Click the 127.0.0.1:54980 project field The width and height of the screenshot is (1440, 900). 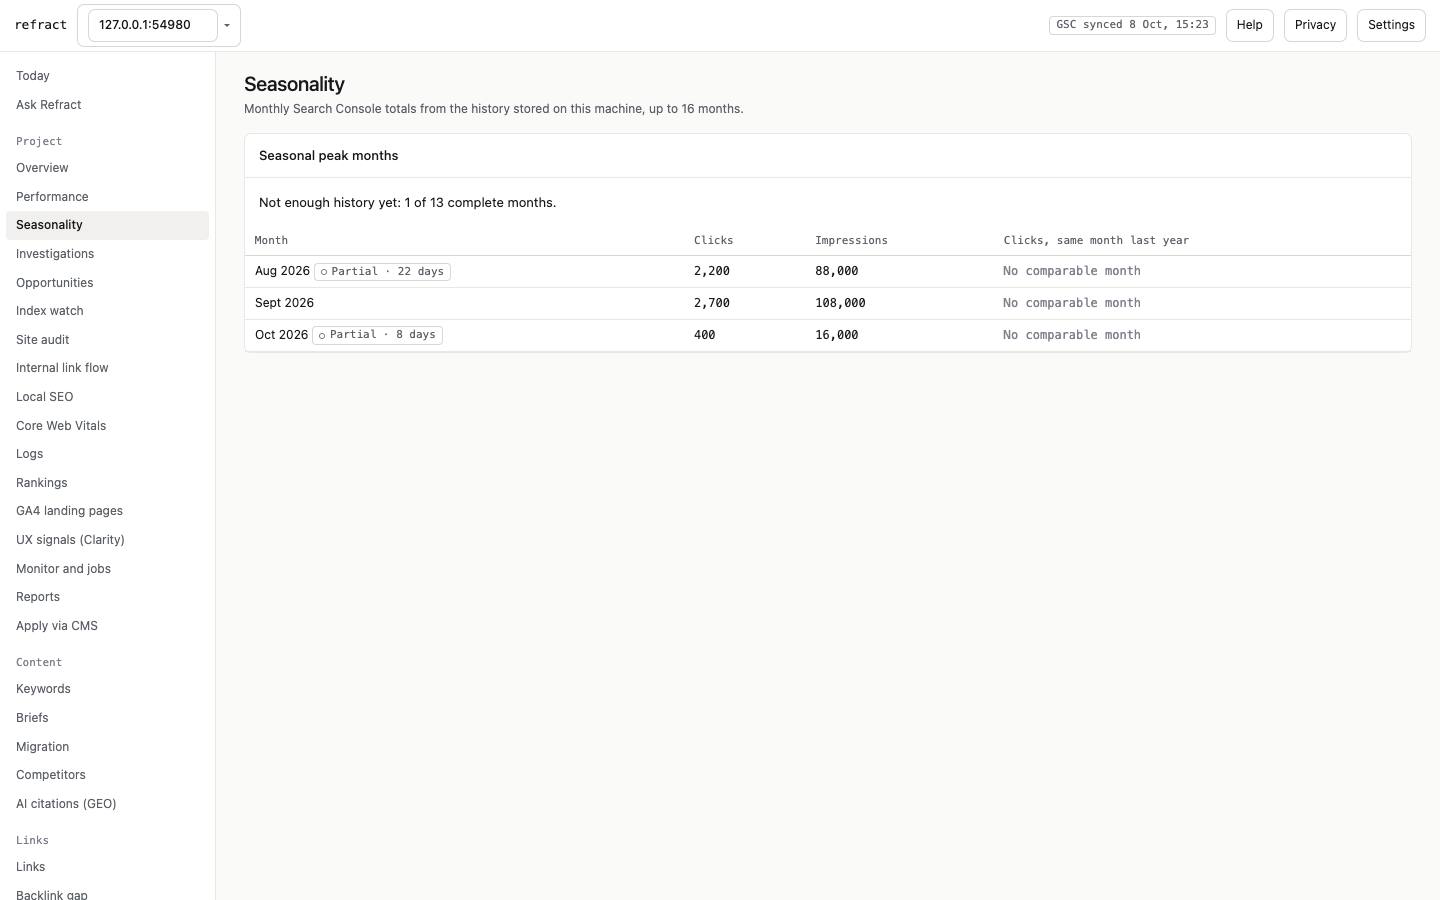[153, 25]
